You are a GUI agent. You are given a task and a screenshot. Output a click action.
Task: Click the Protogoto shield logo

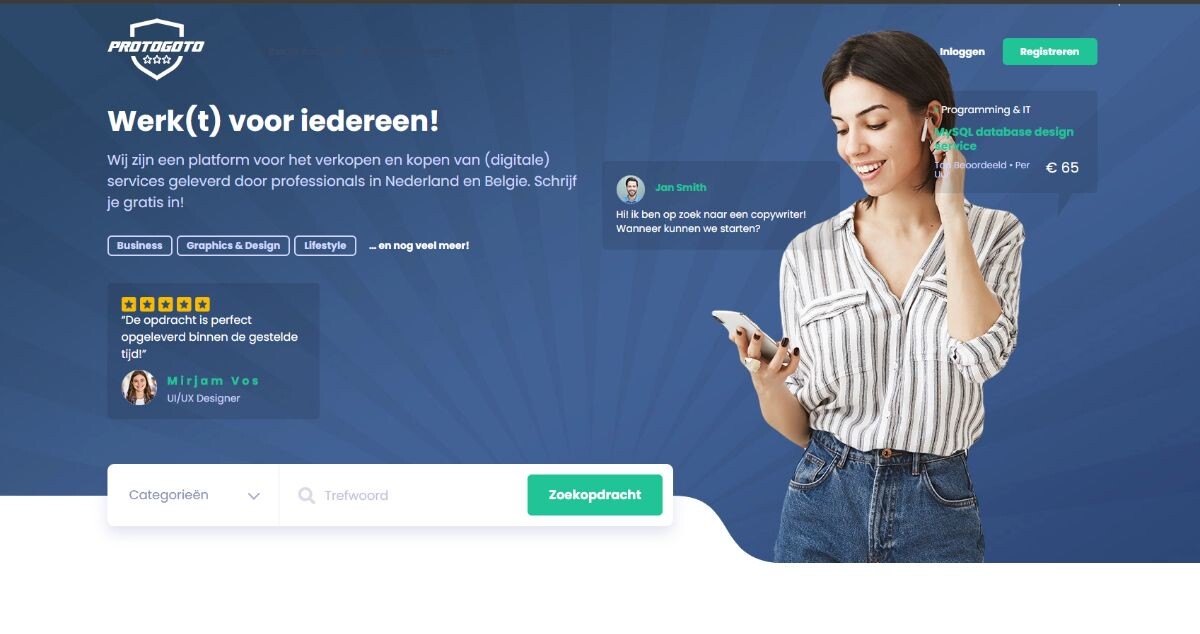coord(156,49)
